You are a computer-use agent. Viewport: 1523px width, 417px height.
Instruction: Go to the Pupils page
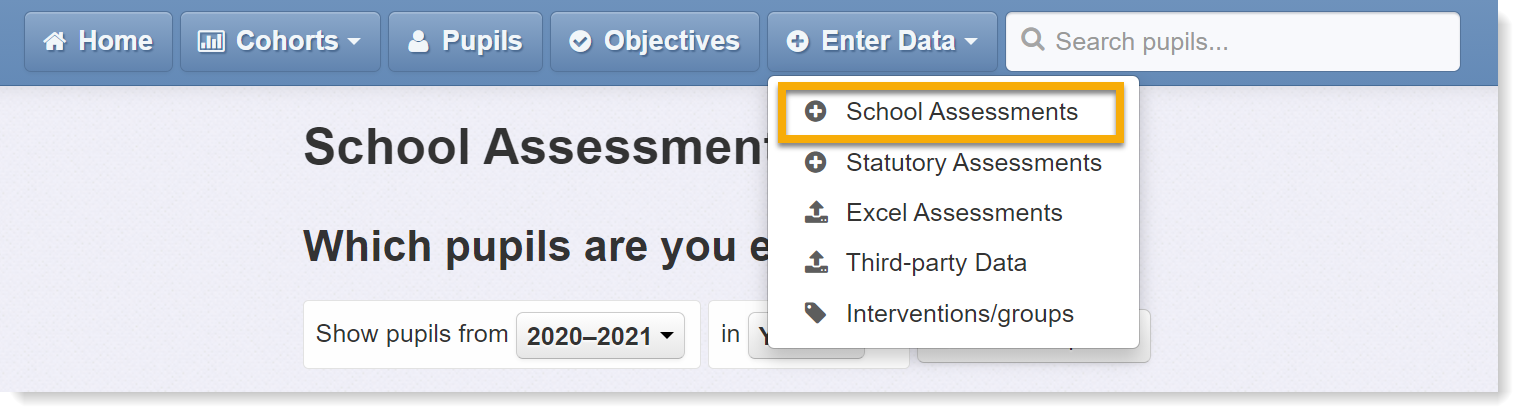(x=465, y=42)
